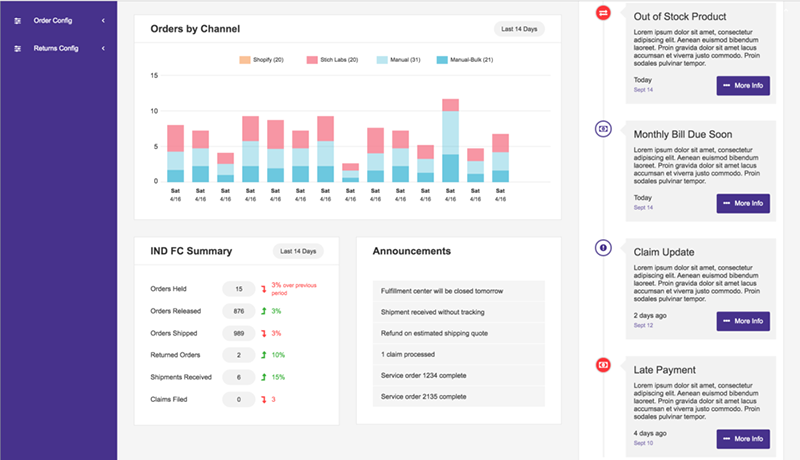
Task: Click the Monthly Bill Due Soon timeline icon
Action: click(x=603, y=129)
